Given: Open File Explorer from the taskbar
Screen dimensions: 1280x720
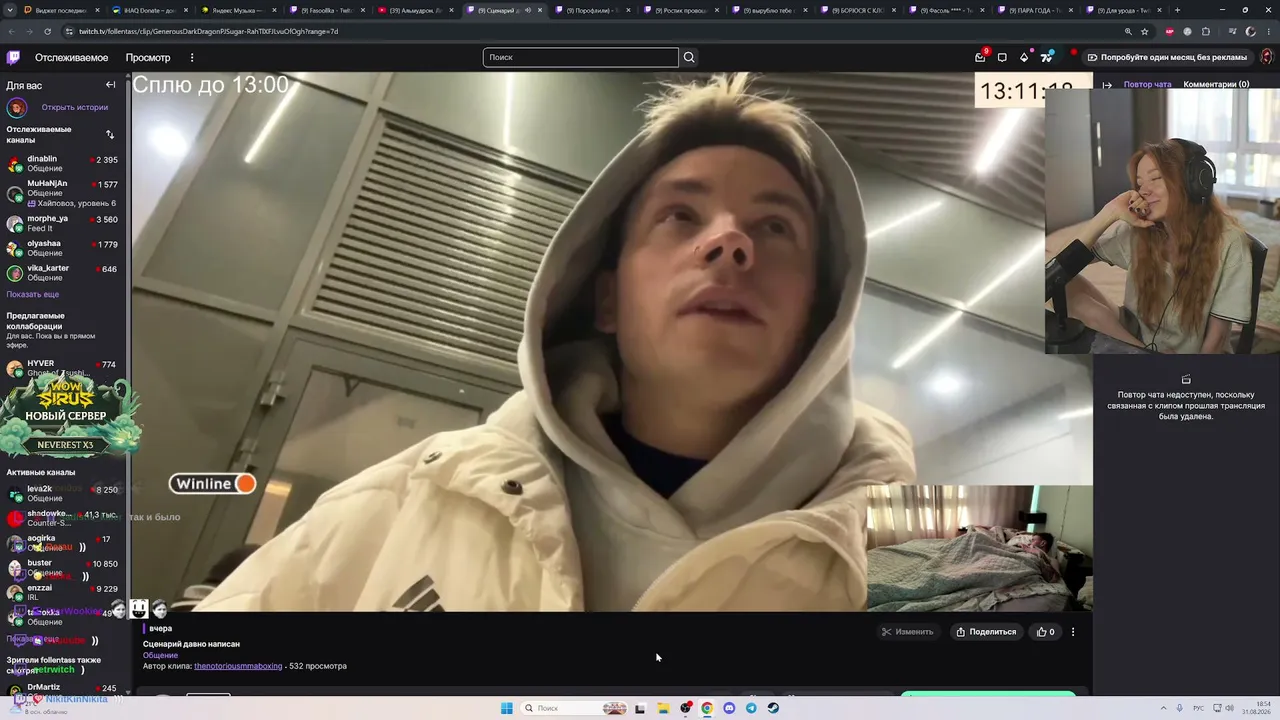Looking at the screenshot, I should tap(663, 708).
